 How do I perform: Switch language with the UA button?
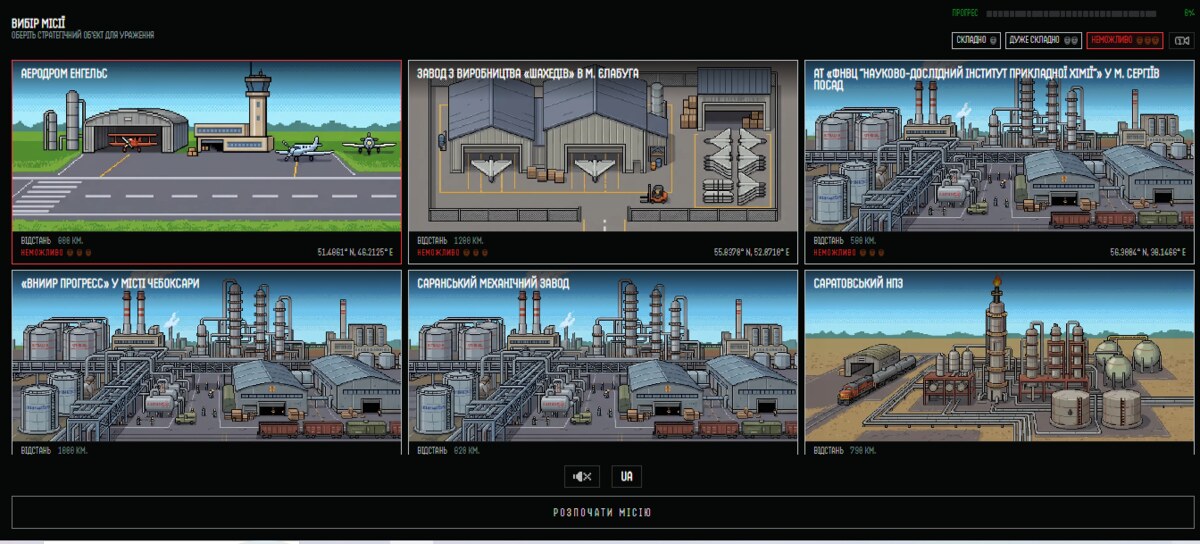(627, 476)
